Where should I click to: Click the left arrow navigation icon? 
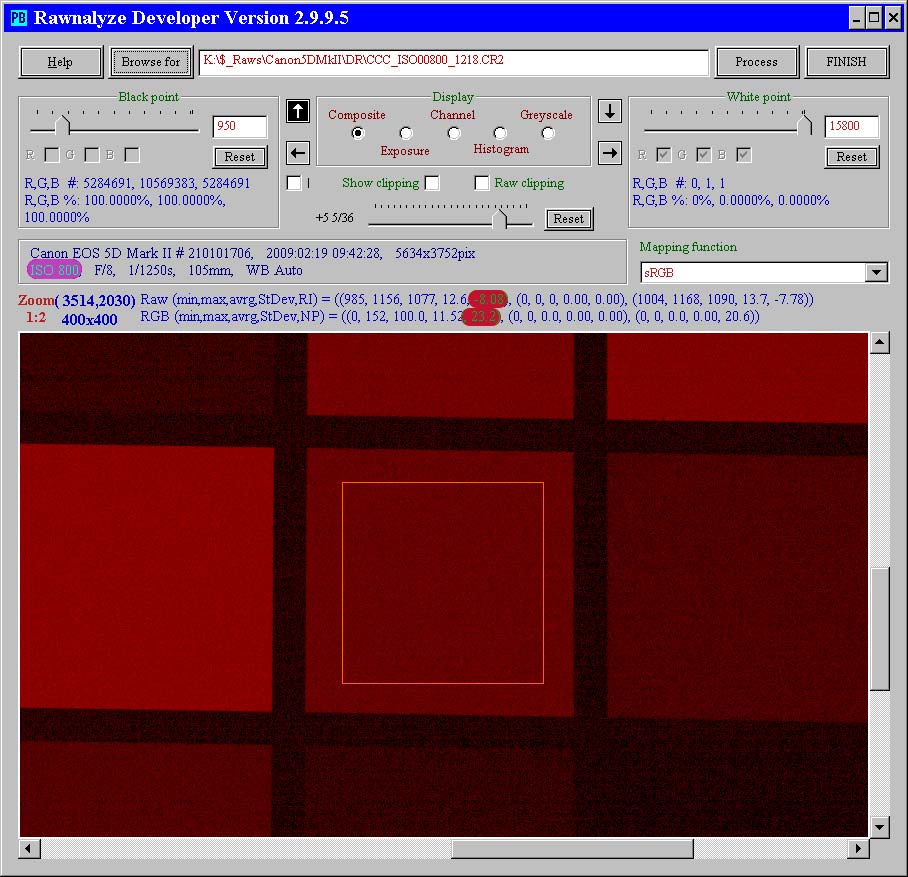click(297, 153)
